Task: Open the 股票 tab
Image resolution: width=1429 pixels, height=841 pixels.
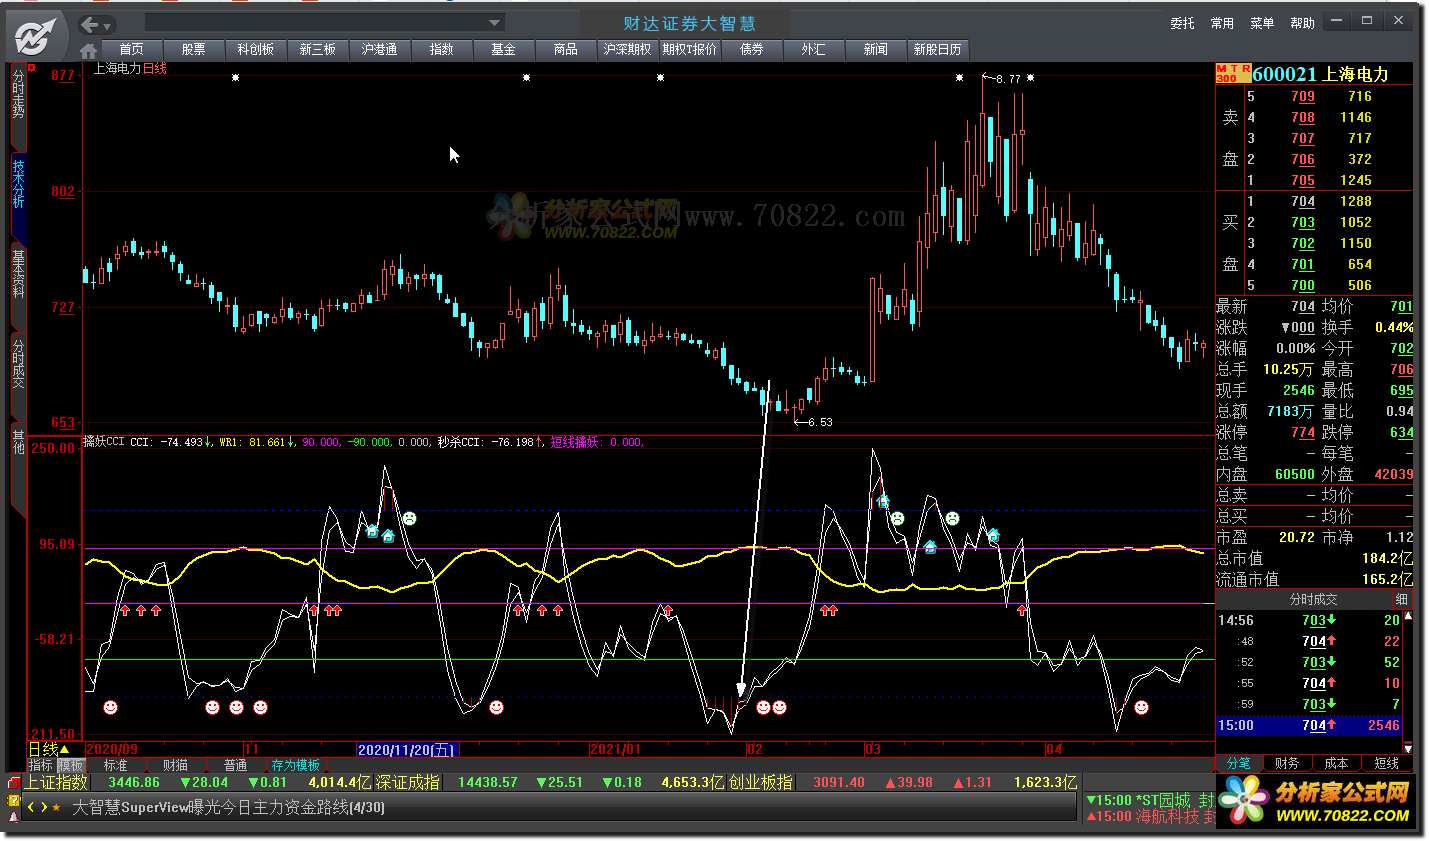Action: coord(193,49)
